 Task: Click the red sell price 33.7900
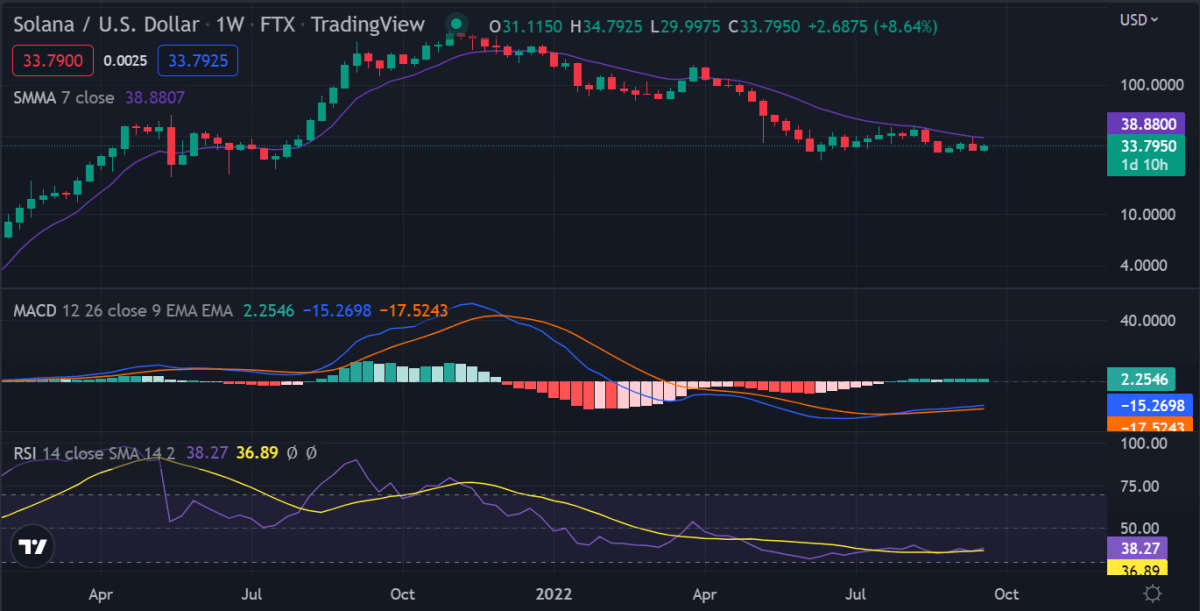point(53,61)
